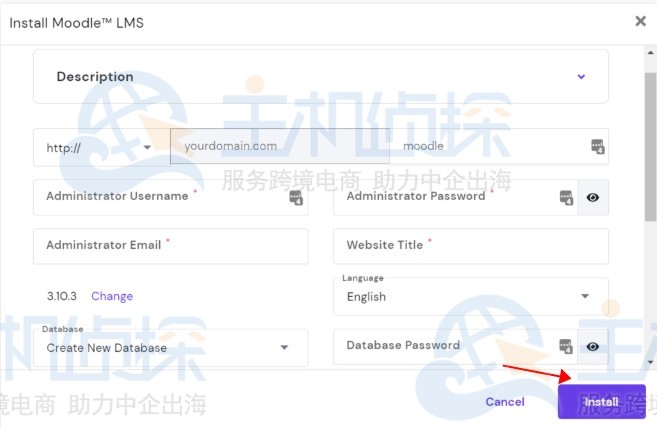Open the http:// protocol dropdown
This screenshot has width=657, height=429.
100,147
